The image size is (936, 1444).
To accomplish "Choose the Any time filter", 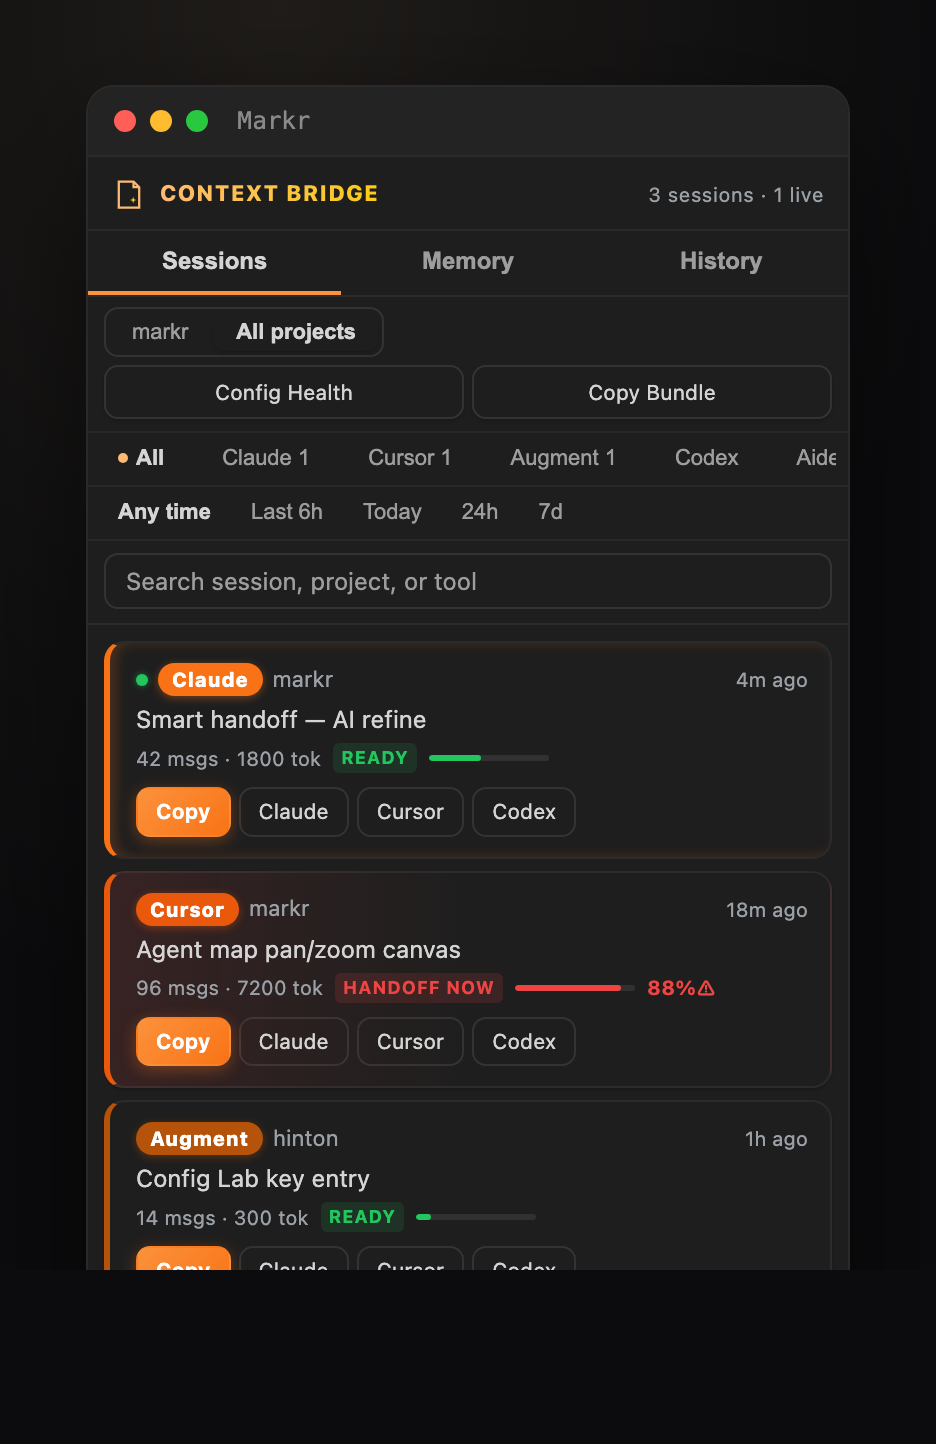I will [164, 512].
